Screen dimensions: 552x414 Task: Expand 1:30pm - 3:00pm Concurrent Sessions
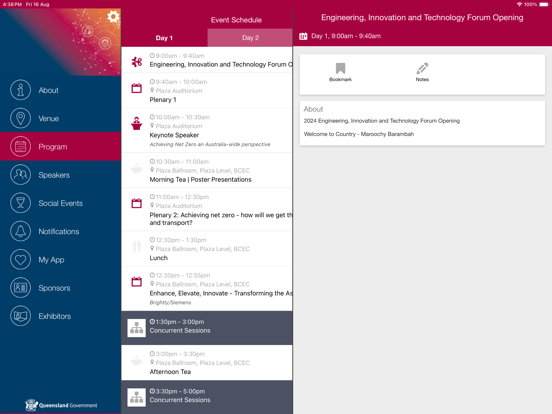pyautogui.click(x=207, y=328)
